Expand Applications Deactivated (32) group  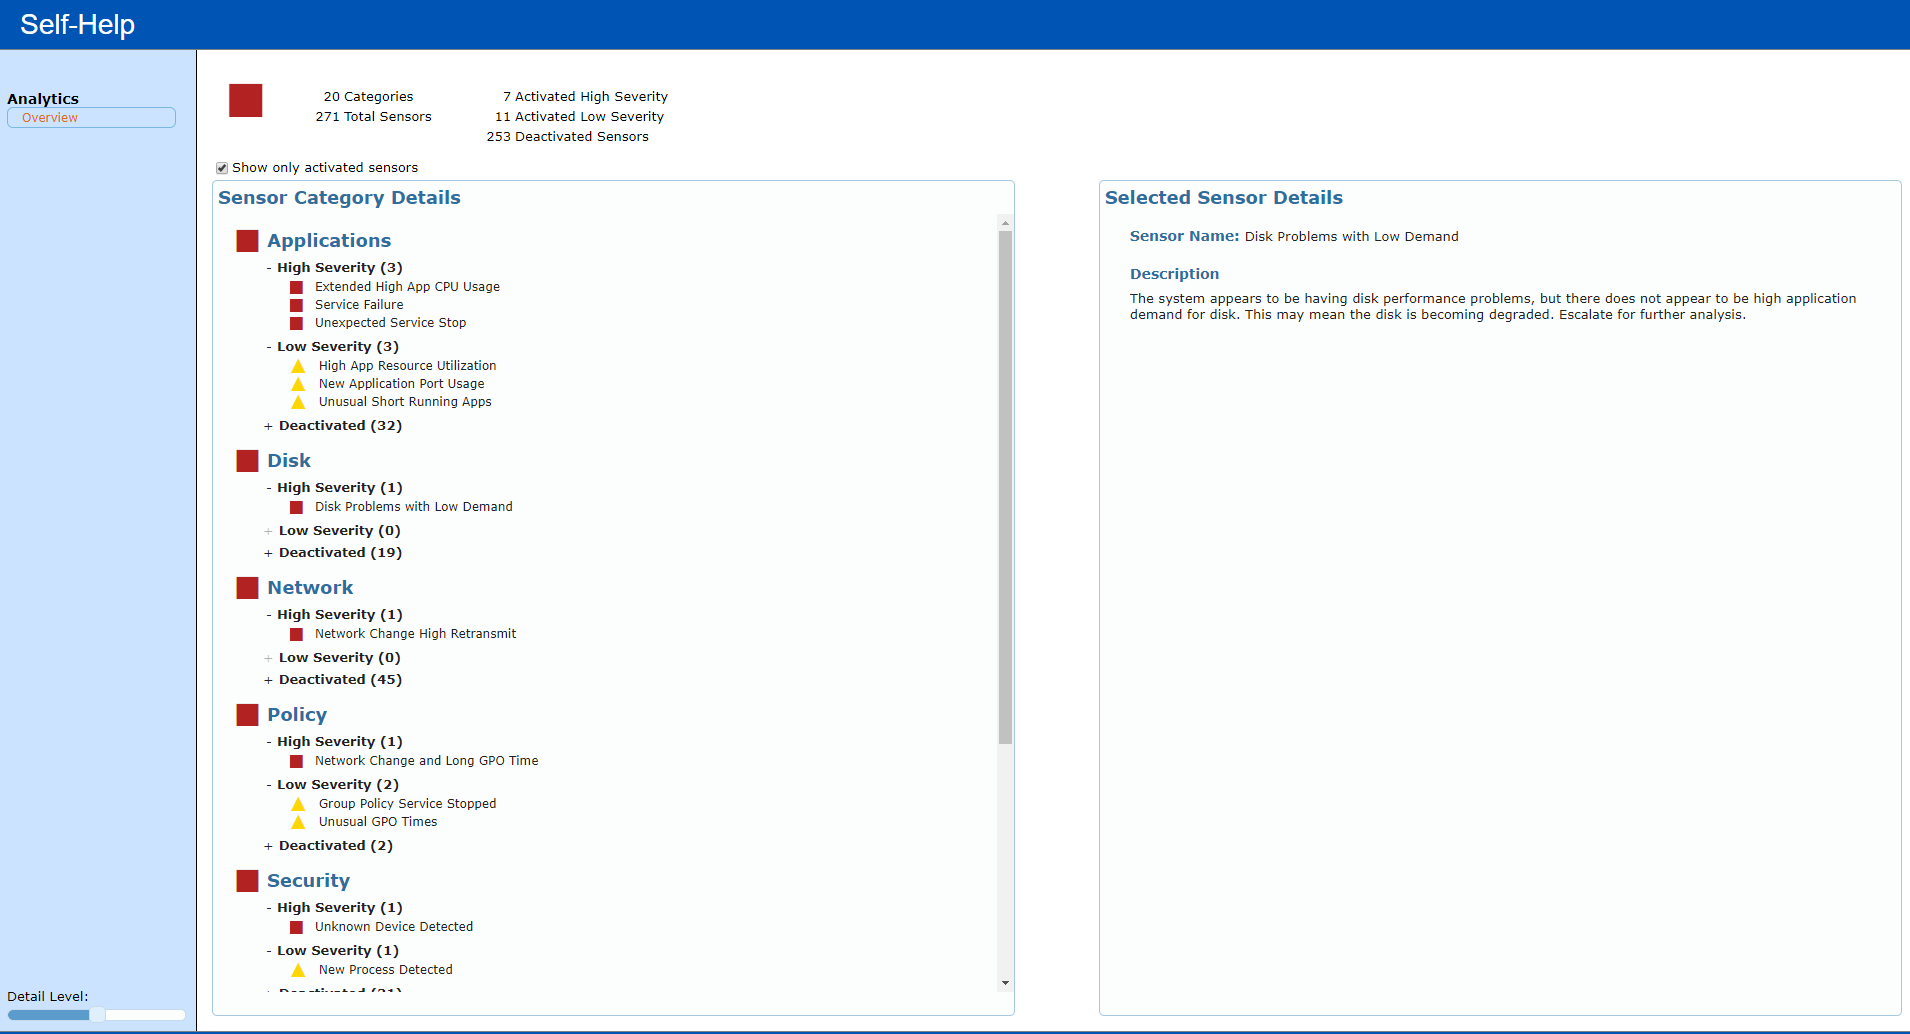[x=268, y=426]
